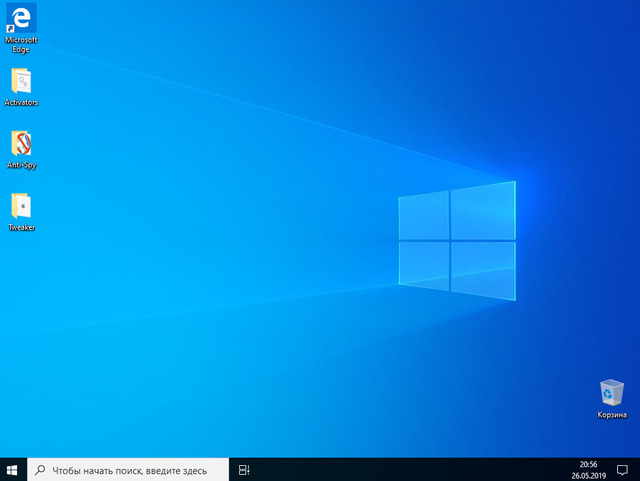Open the Action Center notifications icon
Image resolution: width=640 pixels, height=481 pixels.
(x=621, y=469)
